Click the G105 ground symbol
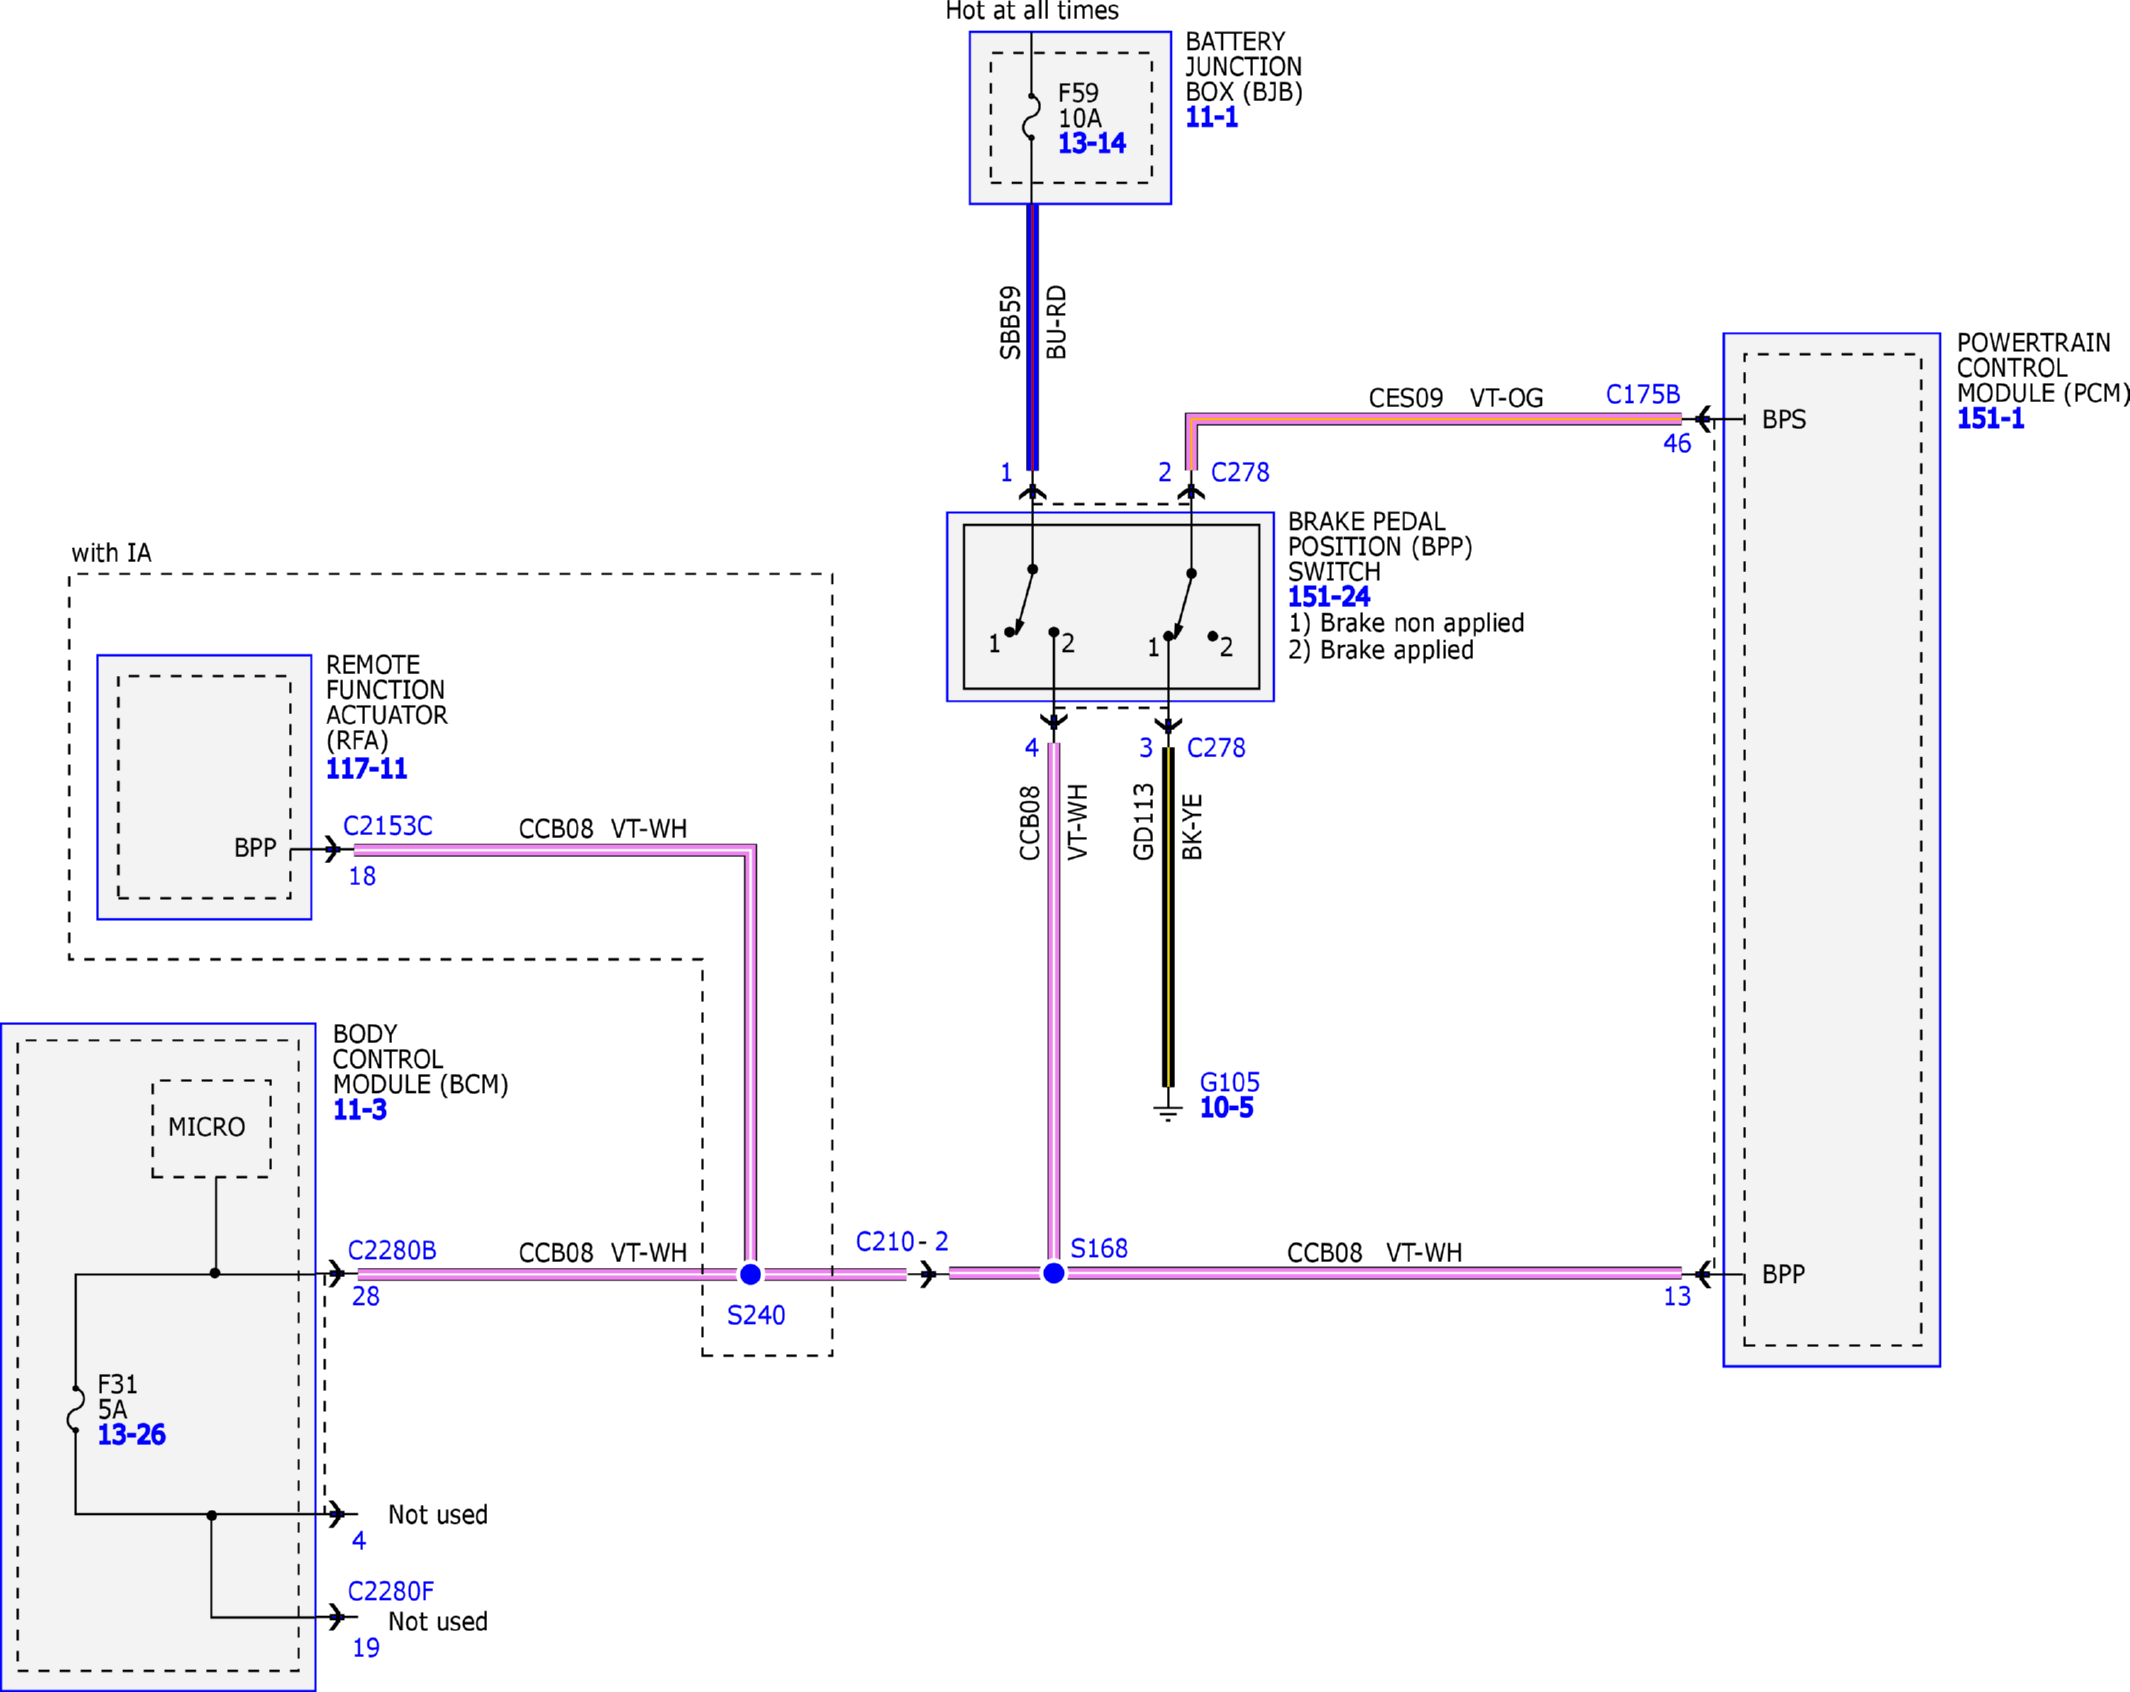The width and height of the screenshot is (2130, 1692). (x=1168, y=1113)
